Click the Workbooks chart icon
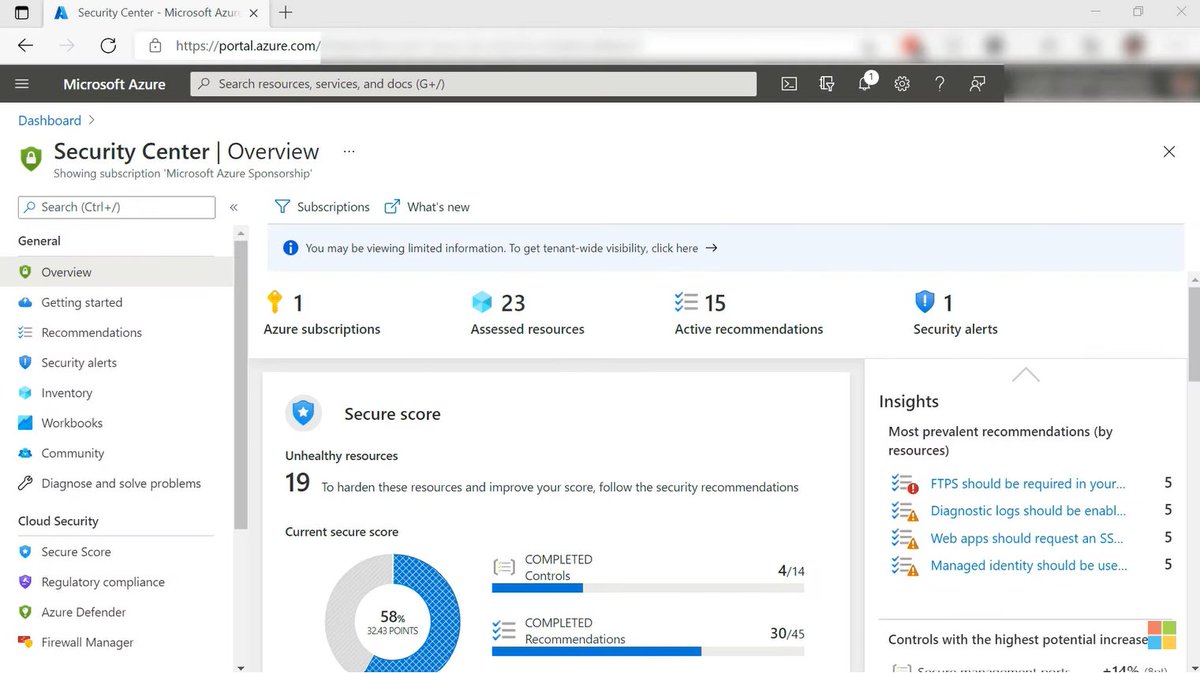Screen dimensions: 1200x673 (x=25, y=423)
